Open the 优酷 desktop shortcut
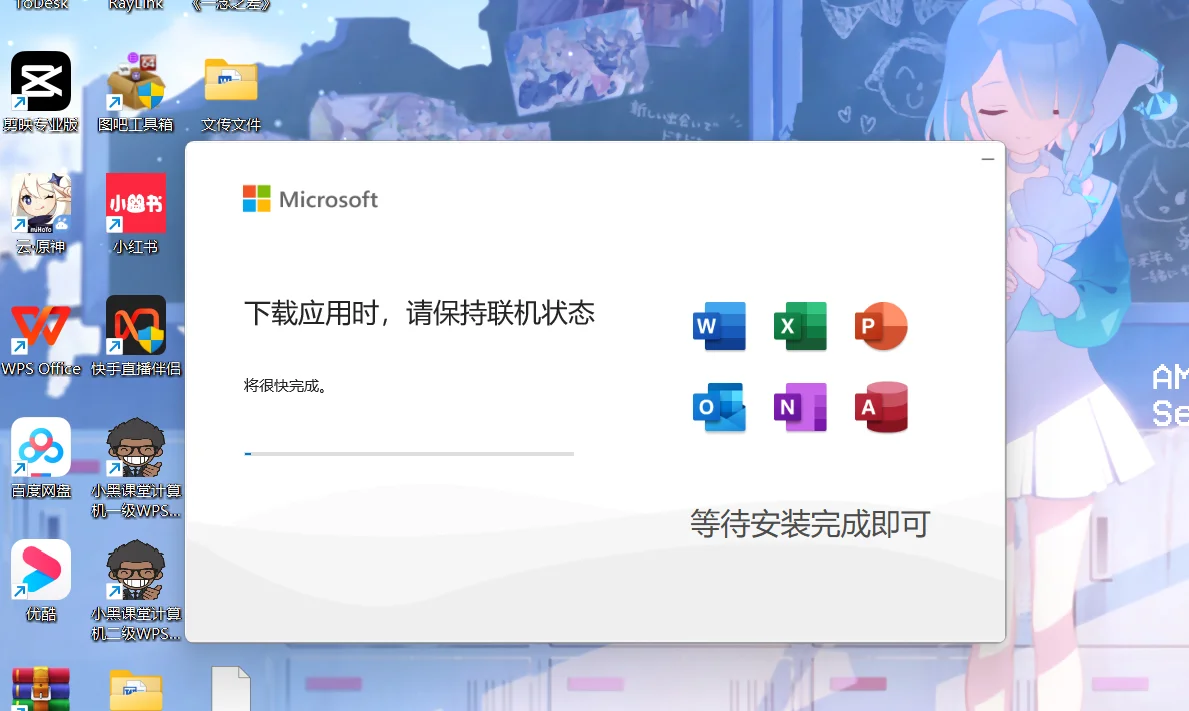 click(40, 568)
